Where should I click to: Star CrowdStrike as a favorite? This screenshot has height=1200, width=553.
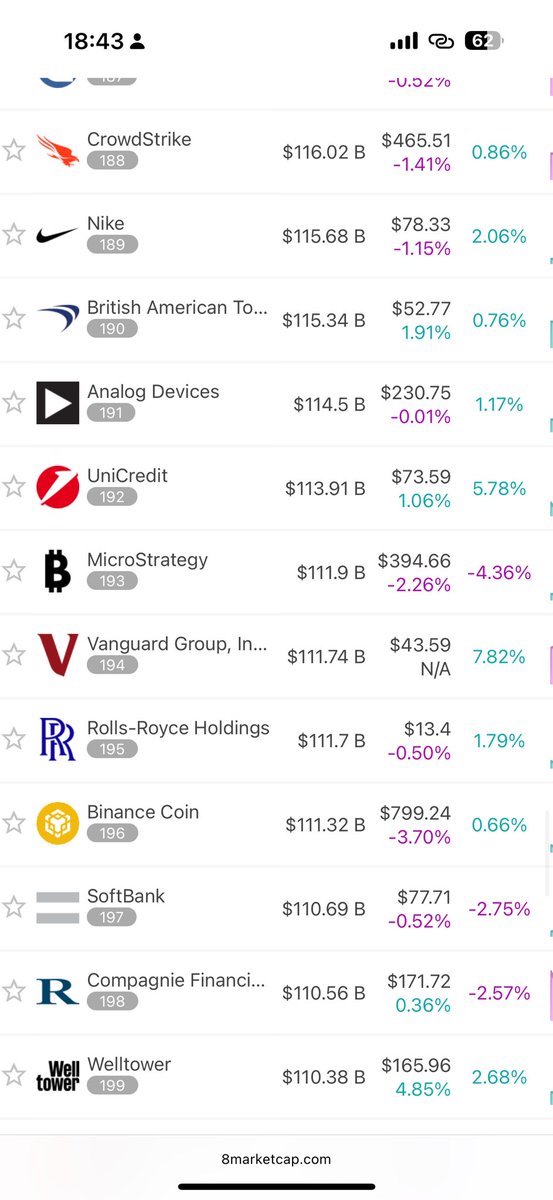click(13, 151)
